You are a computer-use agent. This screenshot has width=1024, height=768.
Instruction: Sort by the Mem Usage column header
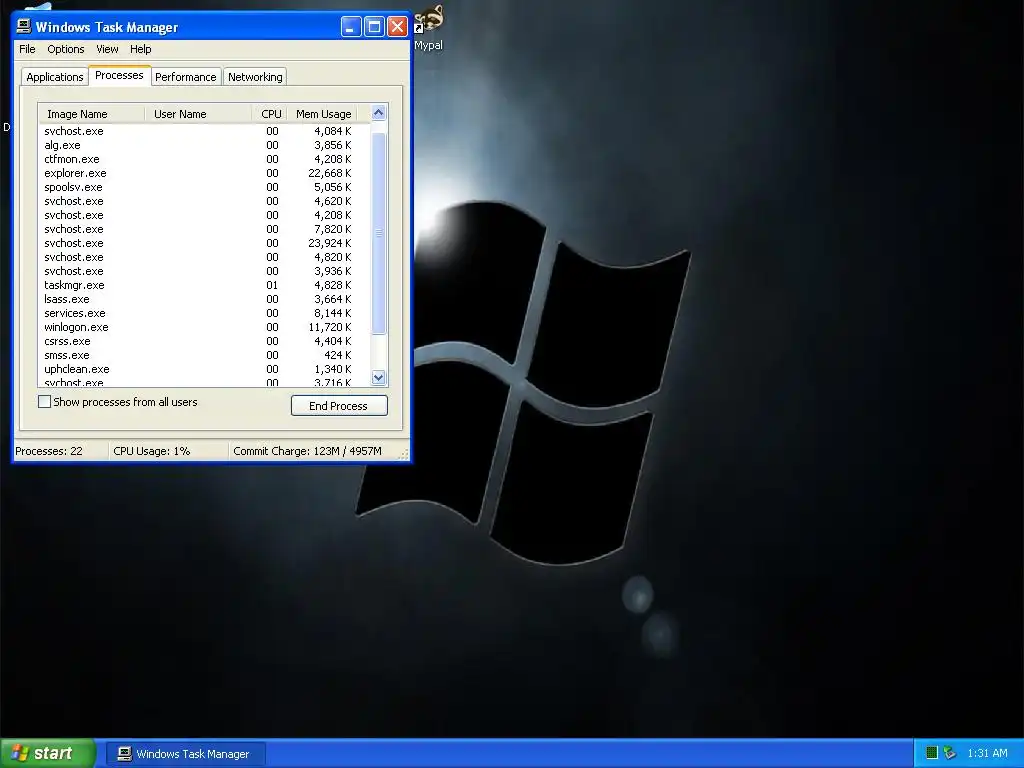[322, 114]
